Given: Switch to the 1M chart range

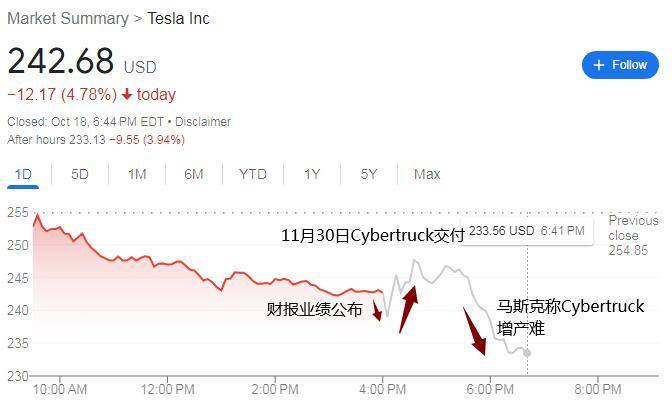Looking at the screenshot, I should pyautogui.click(x=137, y=174).
